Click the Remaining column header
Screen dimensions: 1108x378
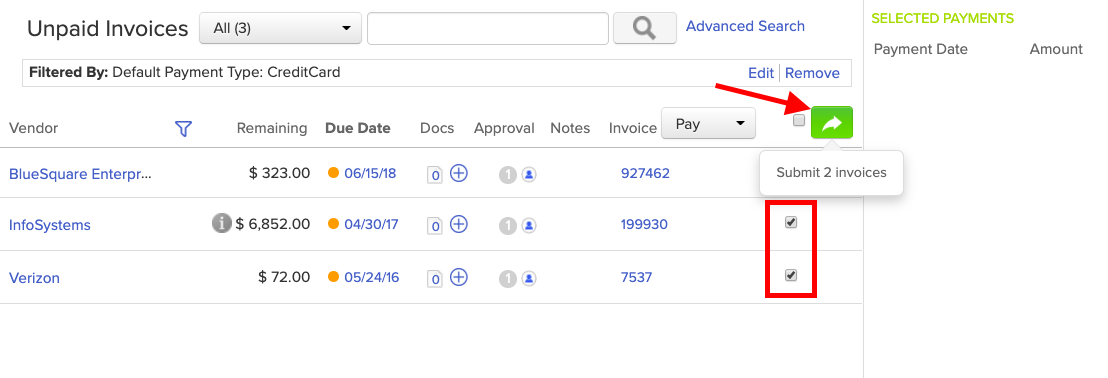point(272,129)
